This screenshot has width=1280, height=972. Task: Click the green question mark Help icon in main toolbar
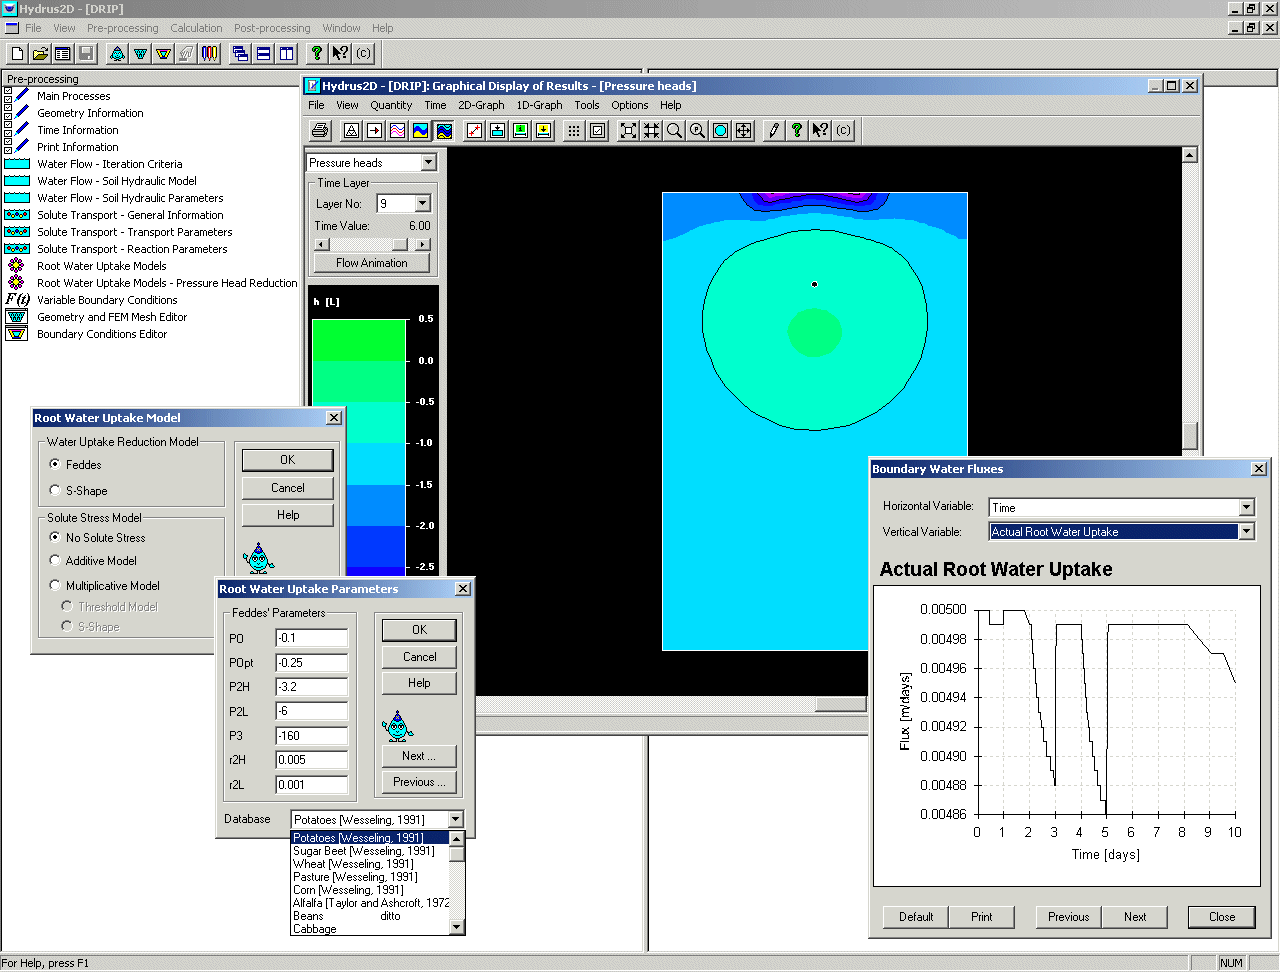(x=317, y=53)
